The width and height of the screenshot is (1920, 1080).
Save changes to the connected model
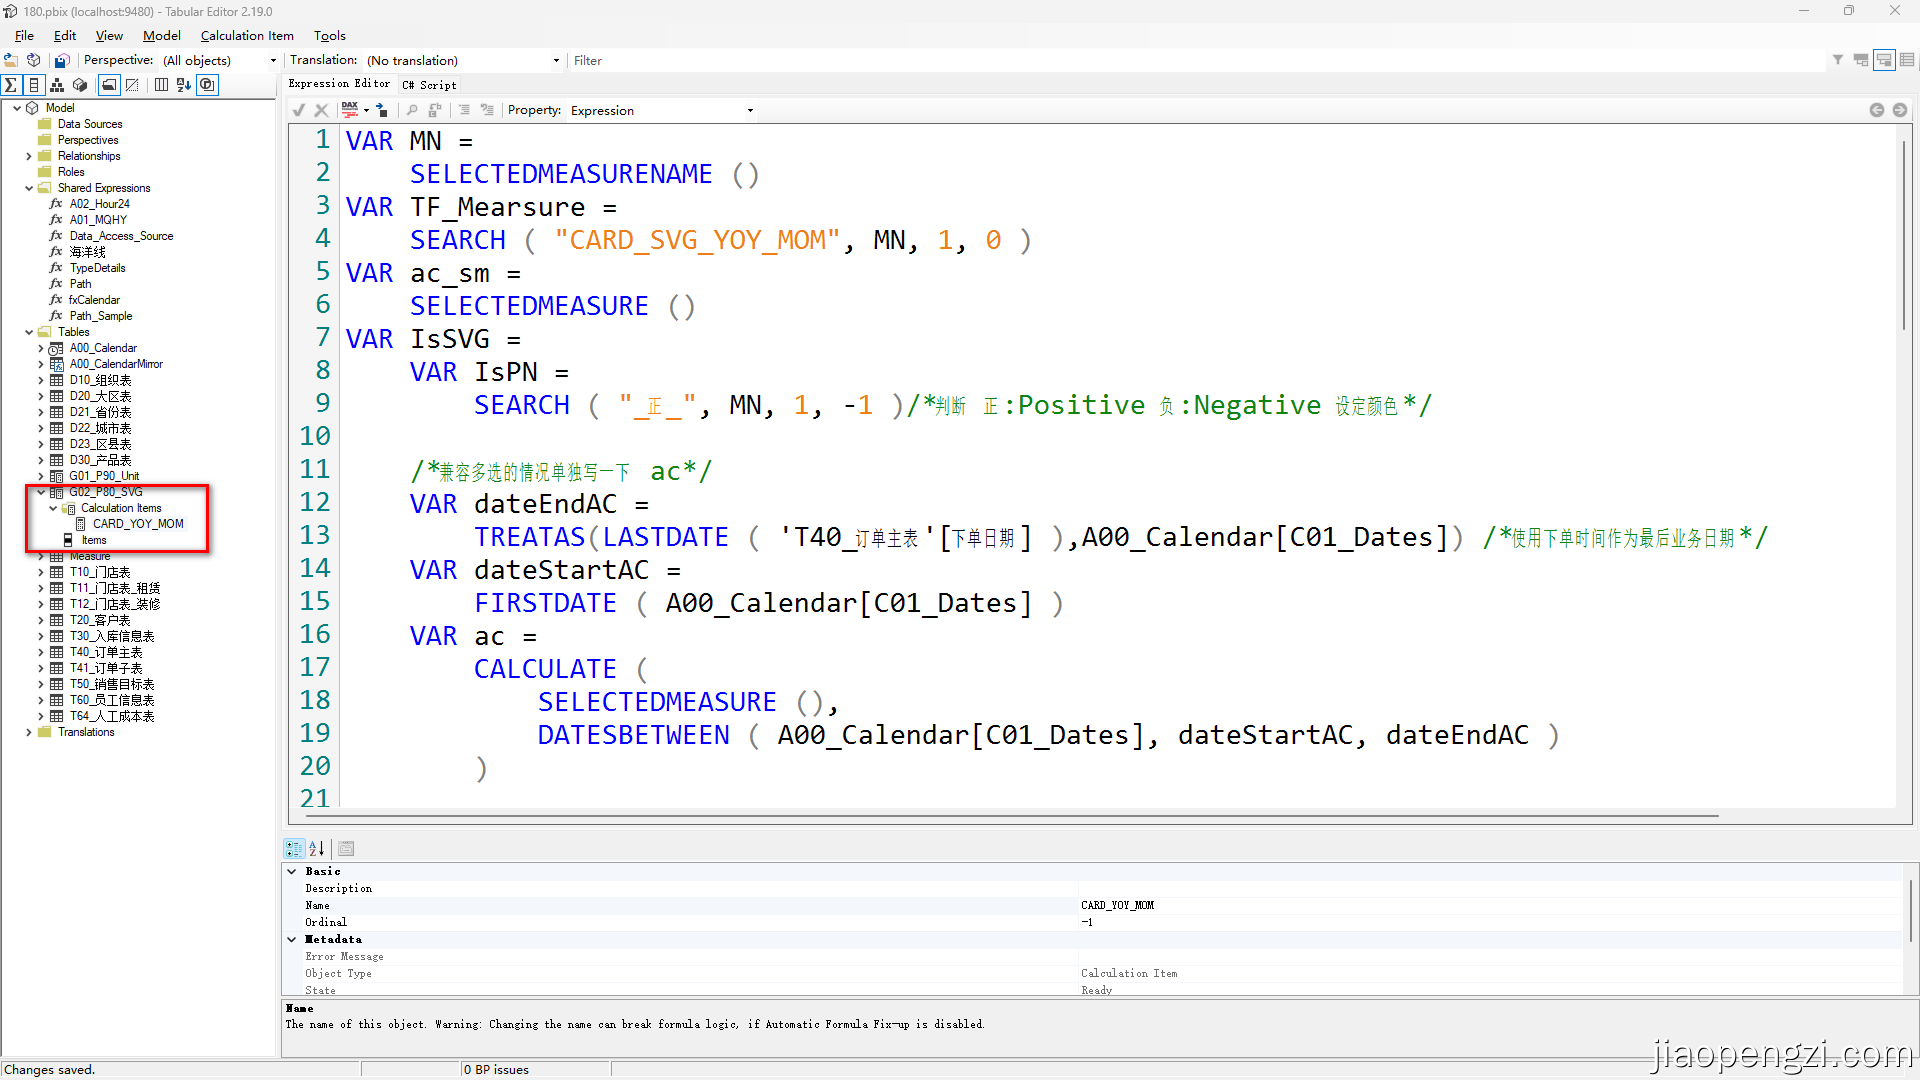tap(62, 60)
